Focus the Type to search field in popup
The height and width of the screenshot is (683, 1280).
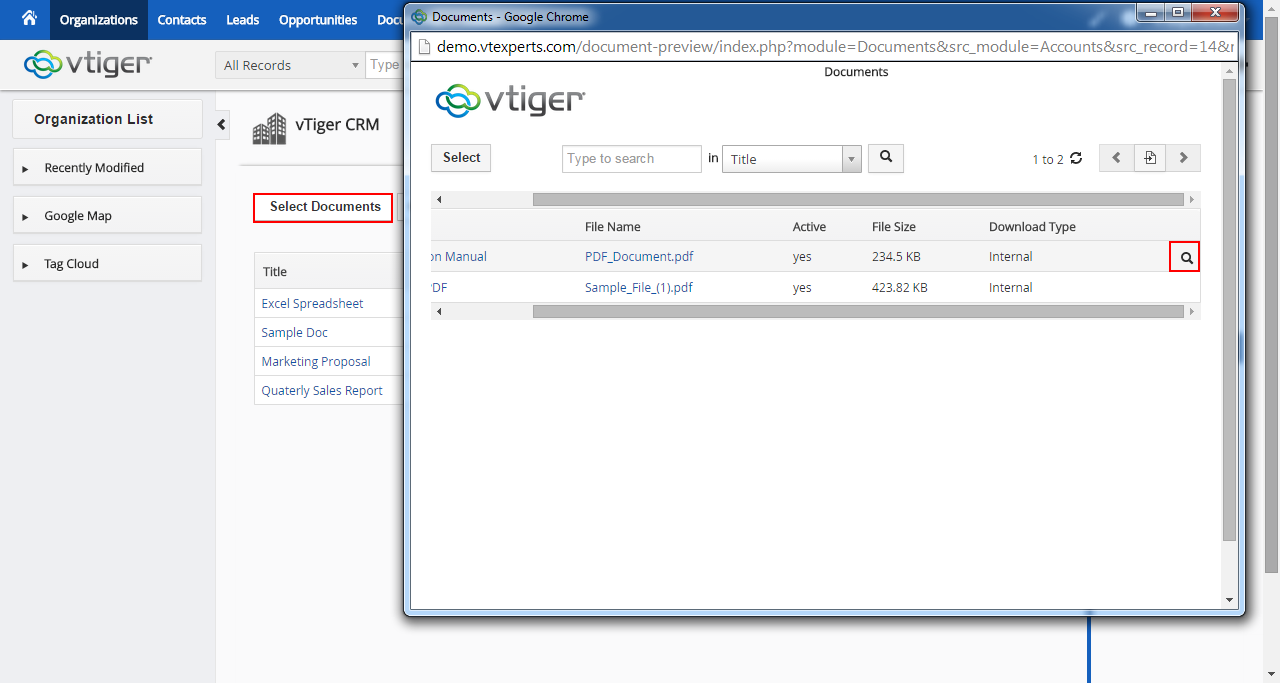[632, 158]
